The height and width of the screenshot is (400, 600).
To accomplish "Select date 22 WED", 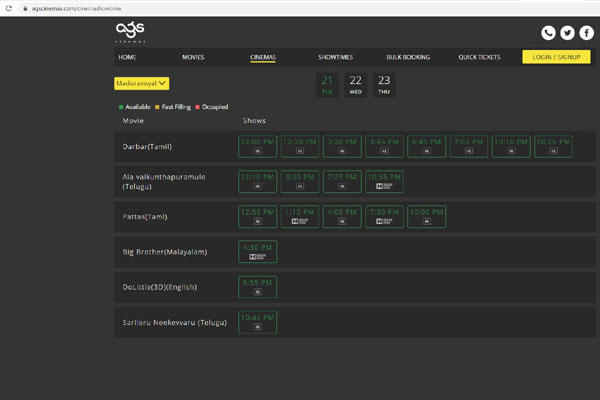I will [355, 85].
